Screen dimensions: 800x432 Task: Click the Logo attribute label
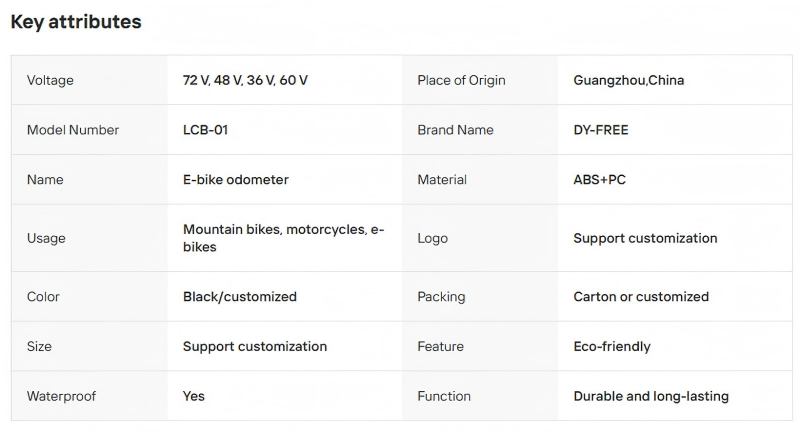click(432, 238)
